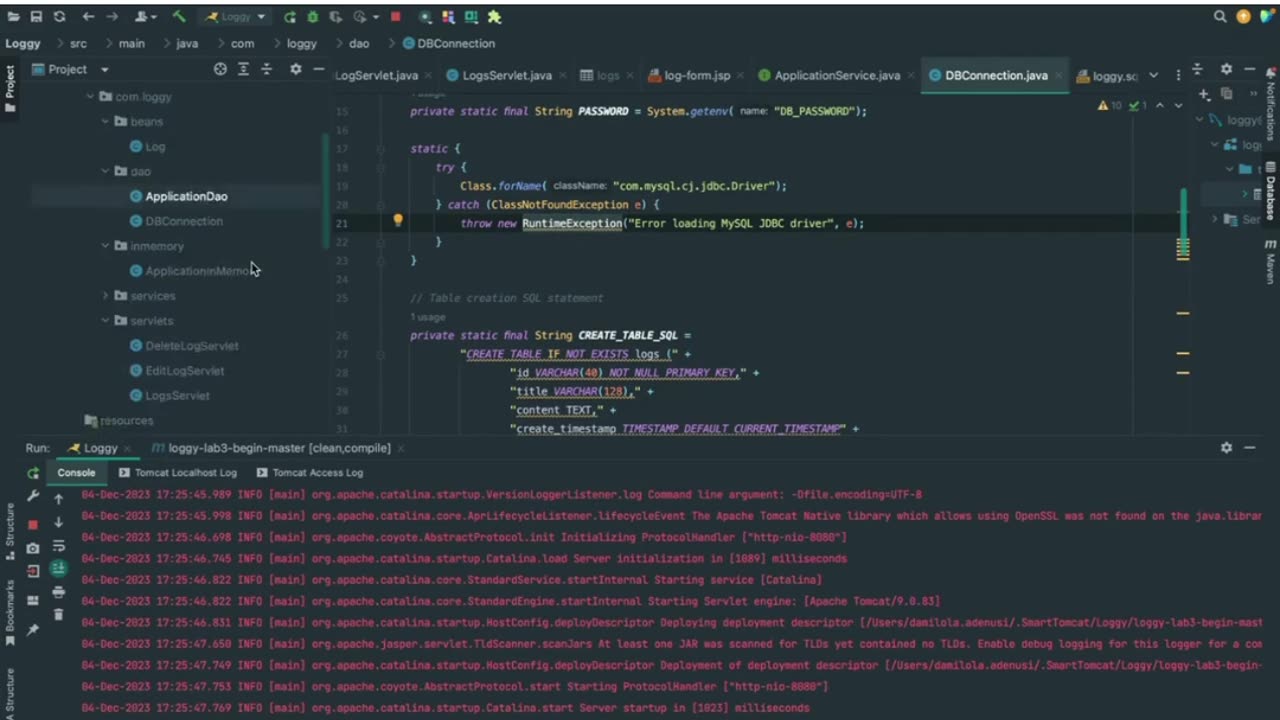Collapse the com.loggy package
Image resolution: width=1280 pixels, height=720 pixels.
(90, 97)
